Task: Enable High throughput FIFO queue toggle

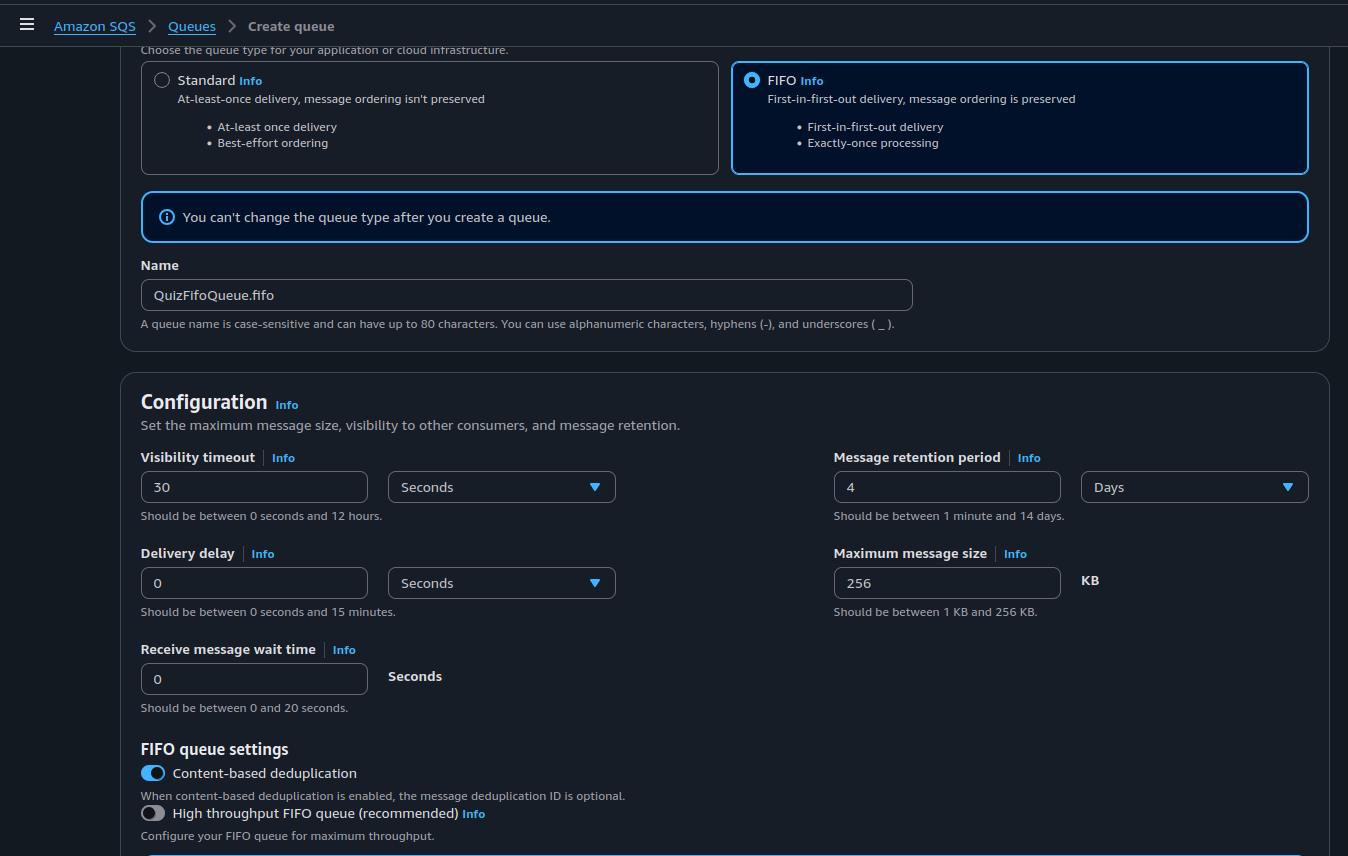Action: coord(153,813)
